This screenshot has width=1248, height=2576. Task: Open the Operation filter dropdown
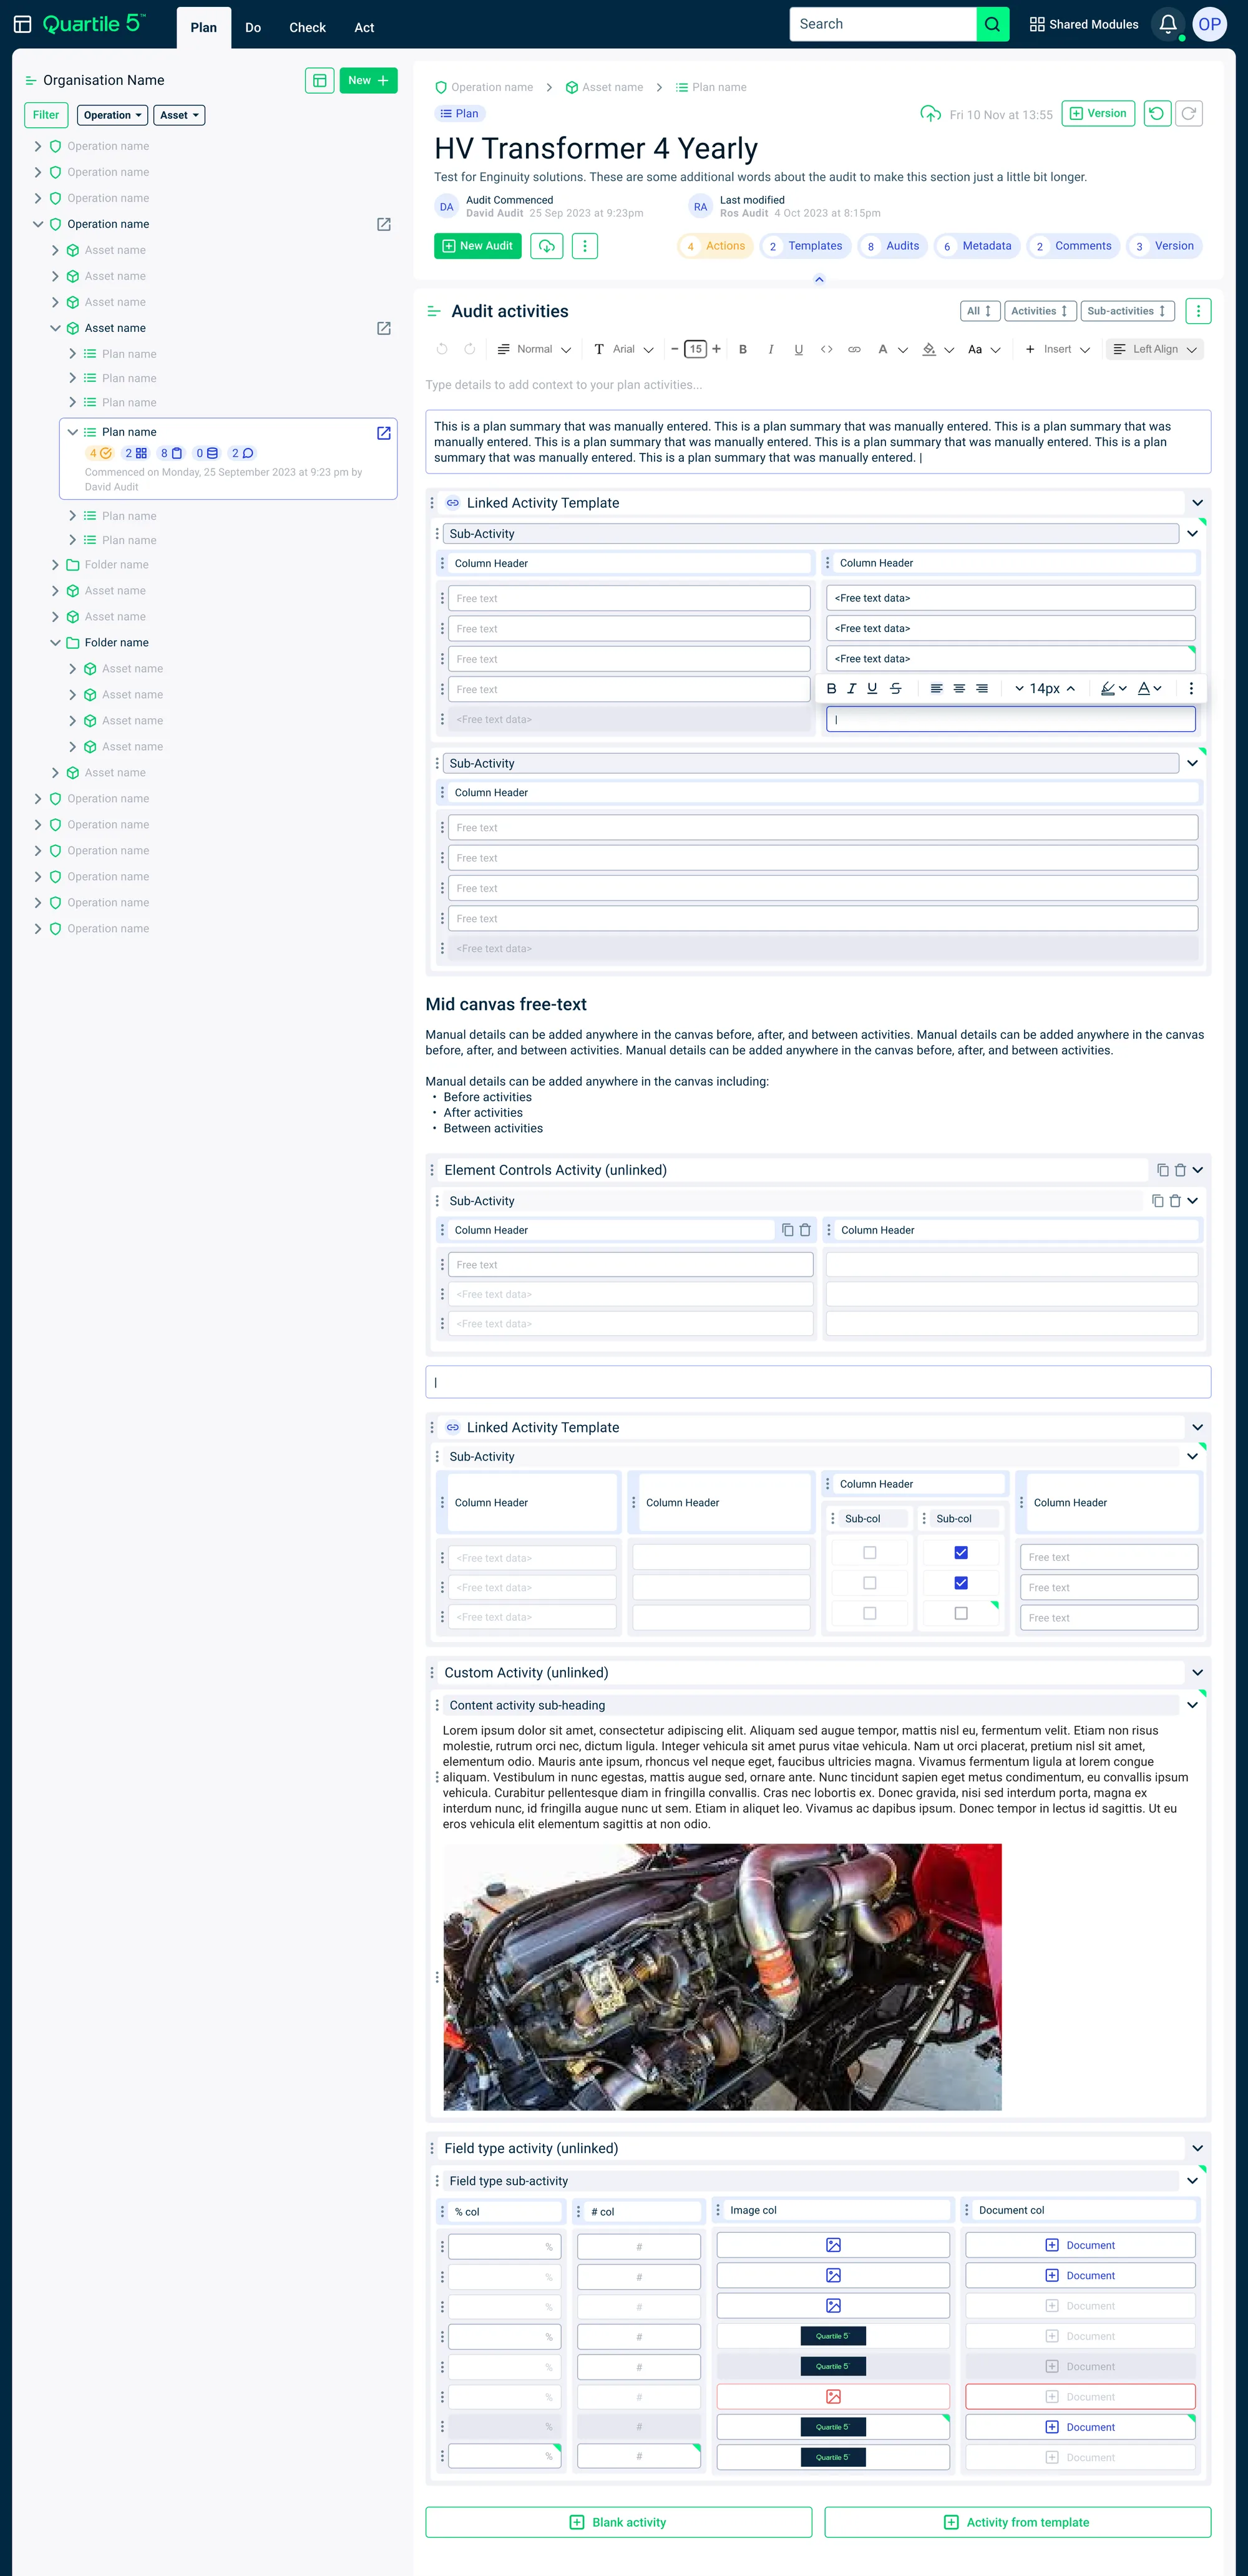pos(112,115)
